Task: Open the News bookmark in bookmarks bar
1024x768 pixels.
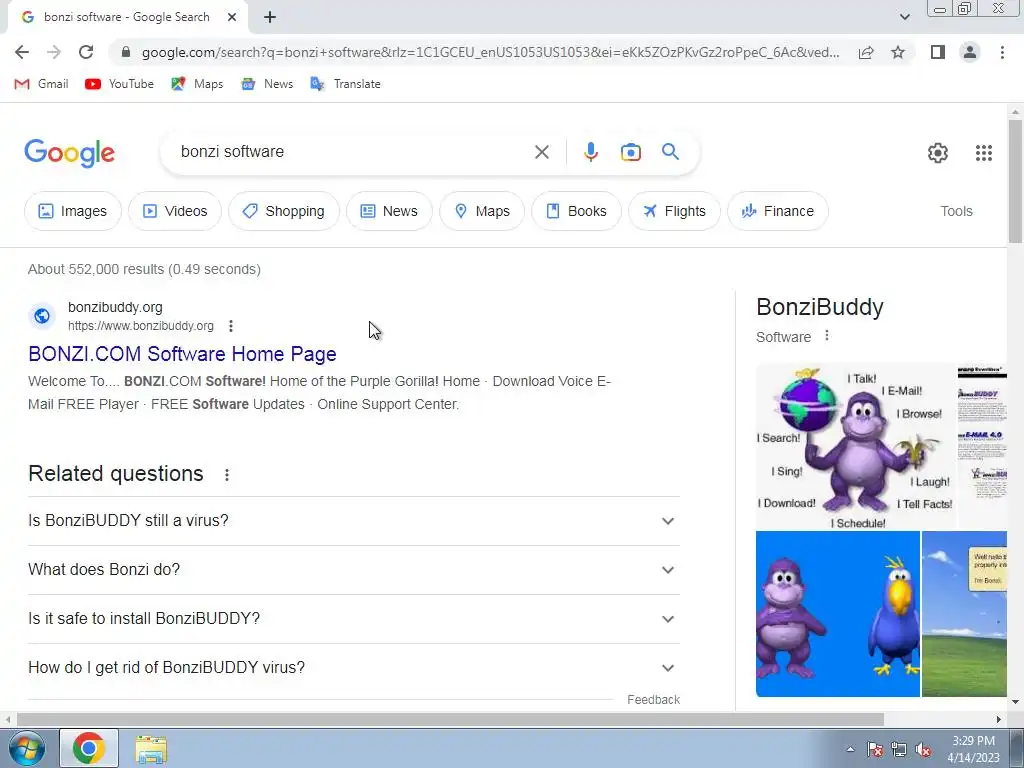Action: point(266,84)
